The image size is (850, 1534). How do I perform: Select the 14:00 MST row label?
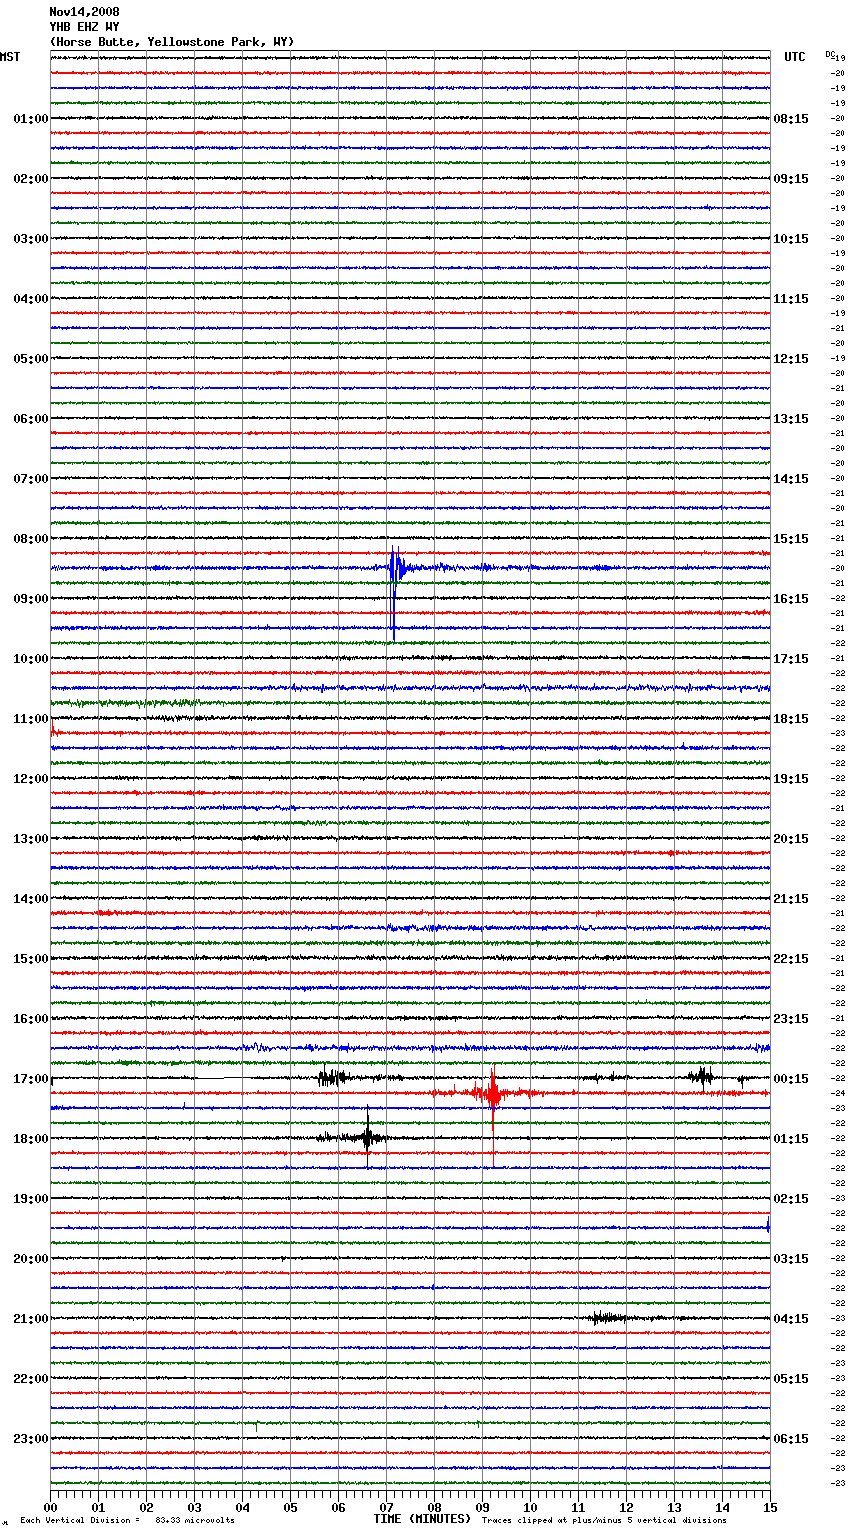[30, 899]
